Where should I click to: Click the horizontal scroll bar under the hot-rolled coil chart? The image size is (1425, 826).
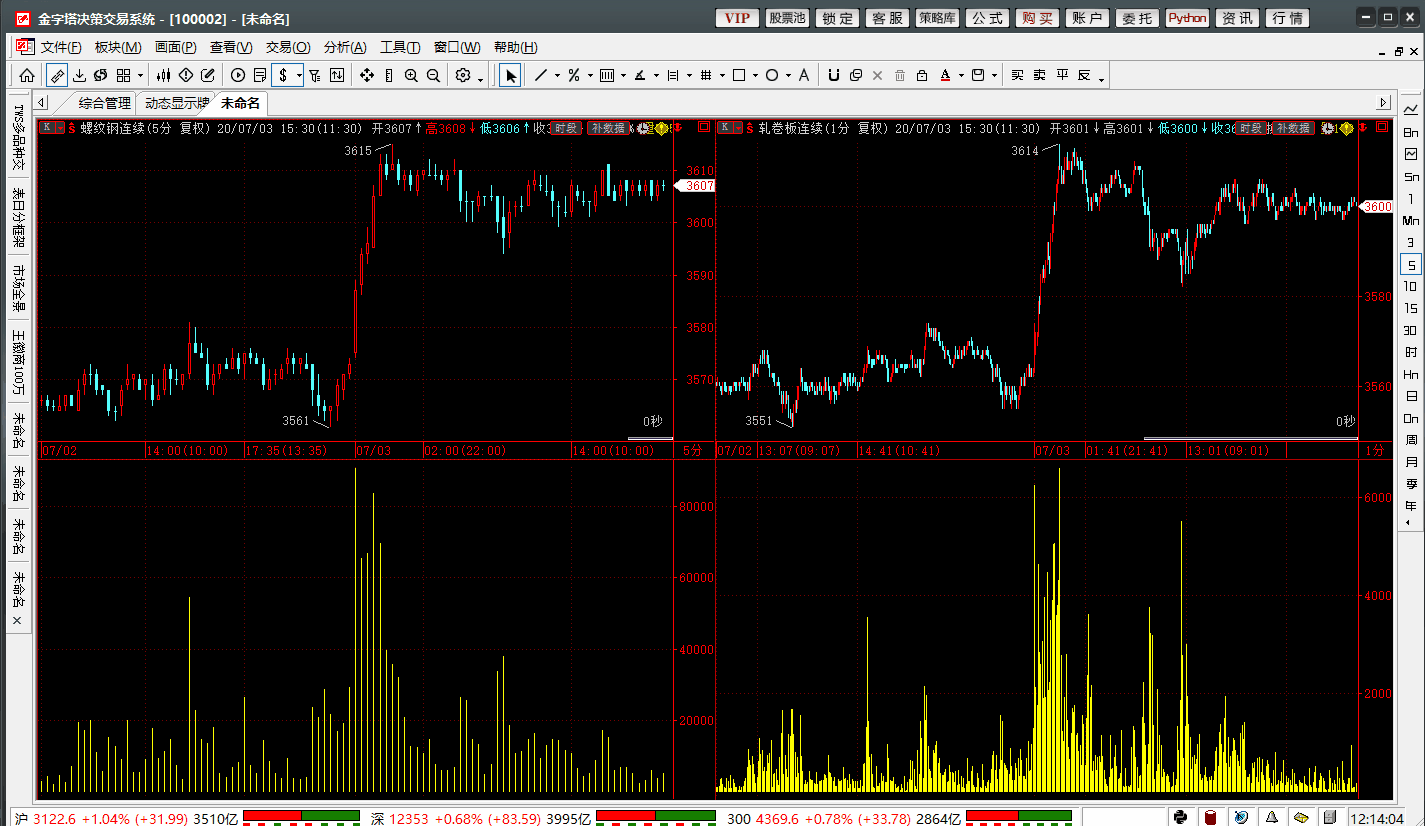pyautogui.click(x=1250, y=438)
